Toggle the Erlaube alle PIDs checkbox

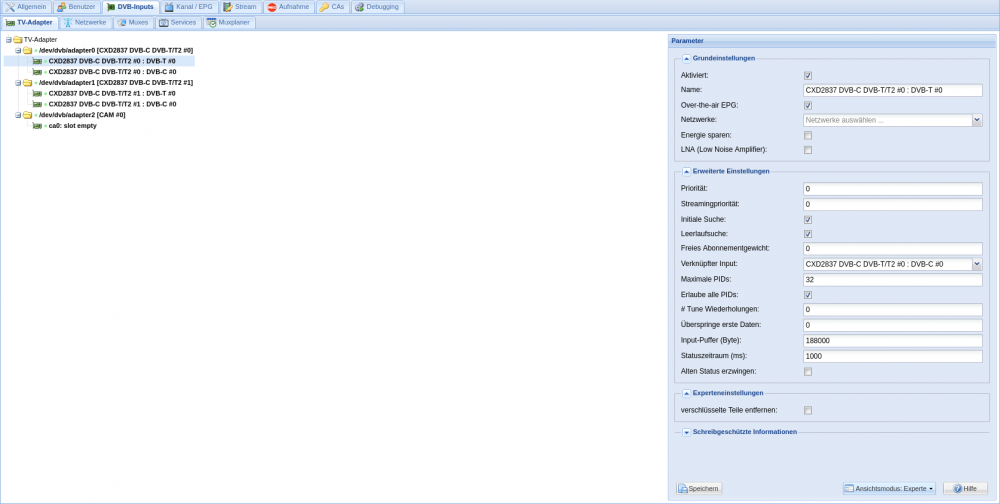pos(808,295)
